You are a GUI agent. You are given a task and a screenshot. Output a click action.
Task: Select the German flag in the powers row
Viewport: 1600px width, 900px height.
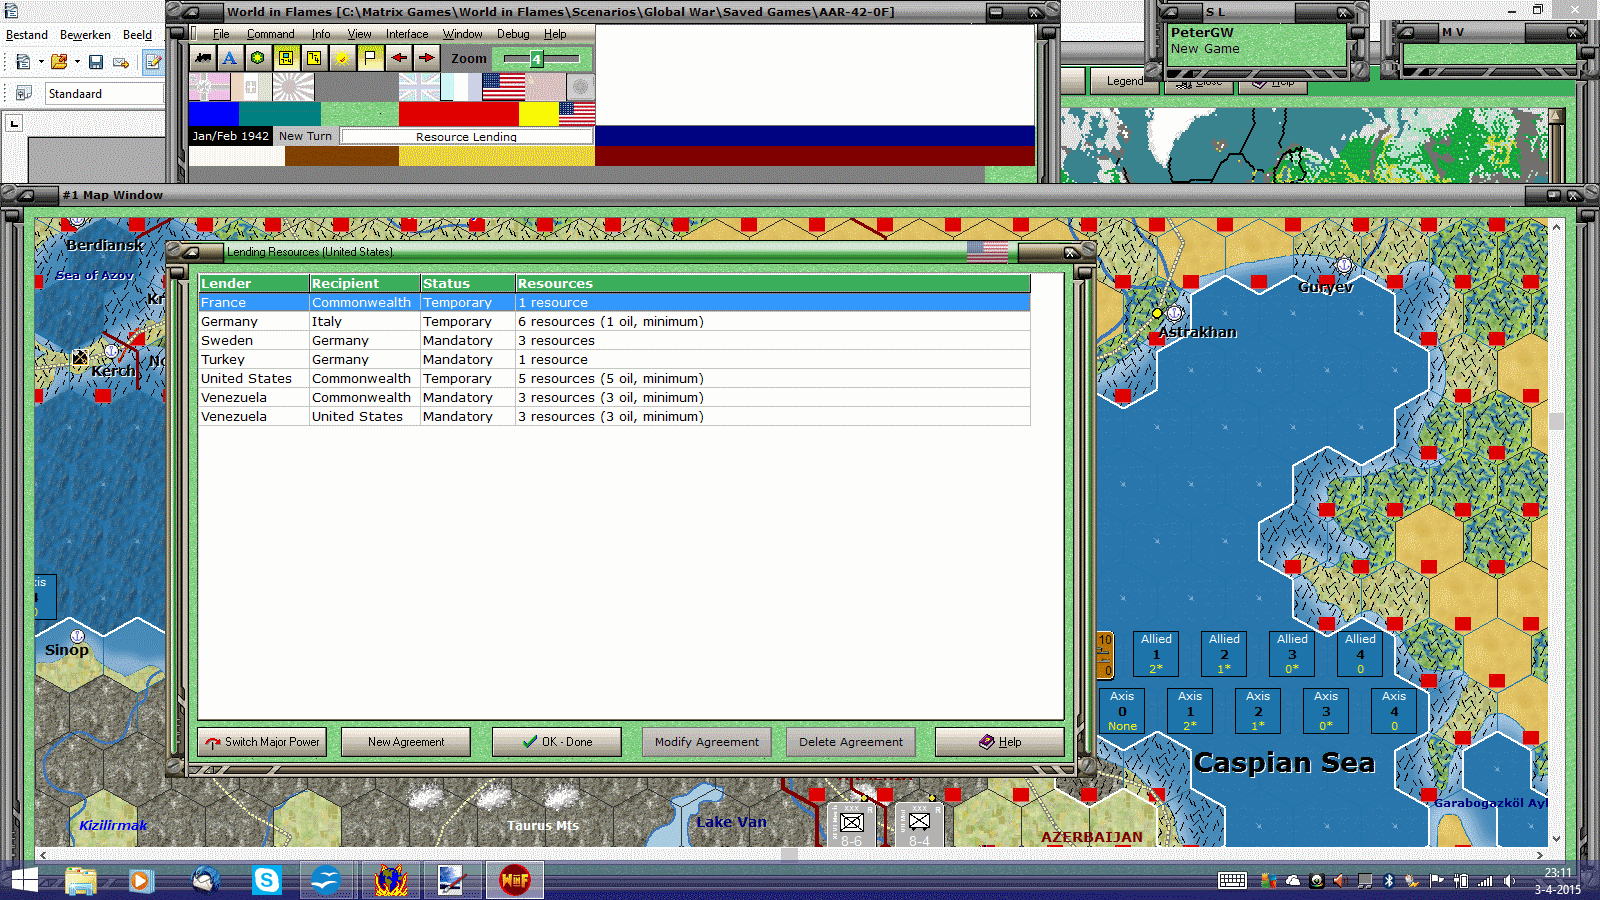pos(209,87)
